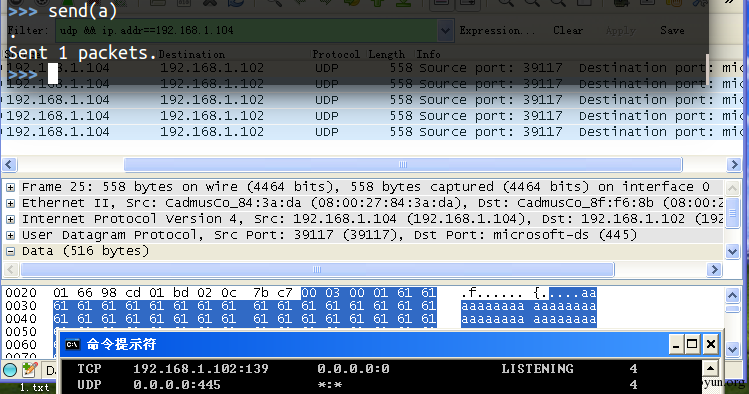Click the packet list scroll-left arrow
The height and width of the screenshot is (394, 749).
point(9,165)
